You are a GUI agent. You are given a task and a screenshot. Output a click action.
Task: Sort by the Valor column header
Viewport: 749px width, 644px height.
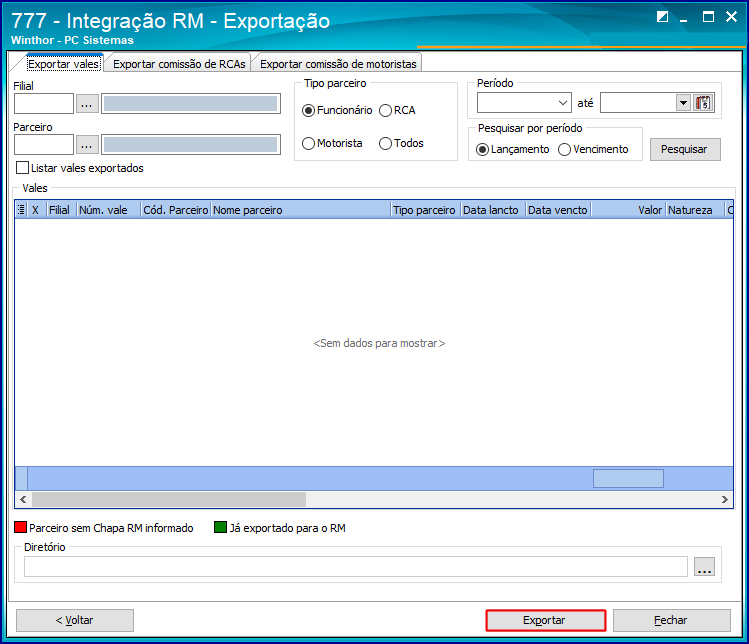click(x=628, y=210)
